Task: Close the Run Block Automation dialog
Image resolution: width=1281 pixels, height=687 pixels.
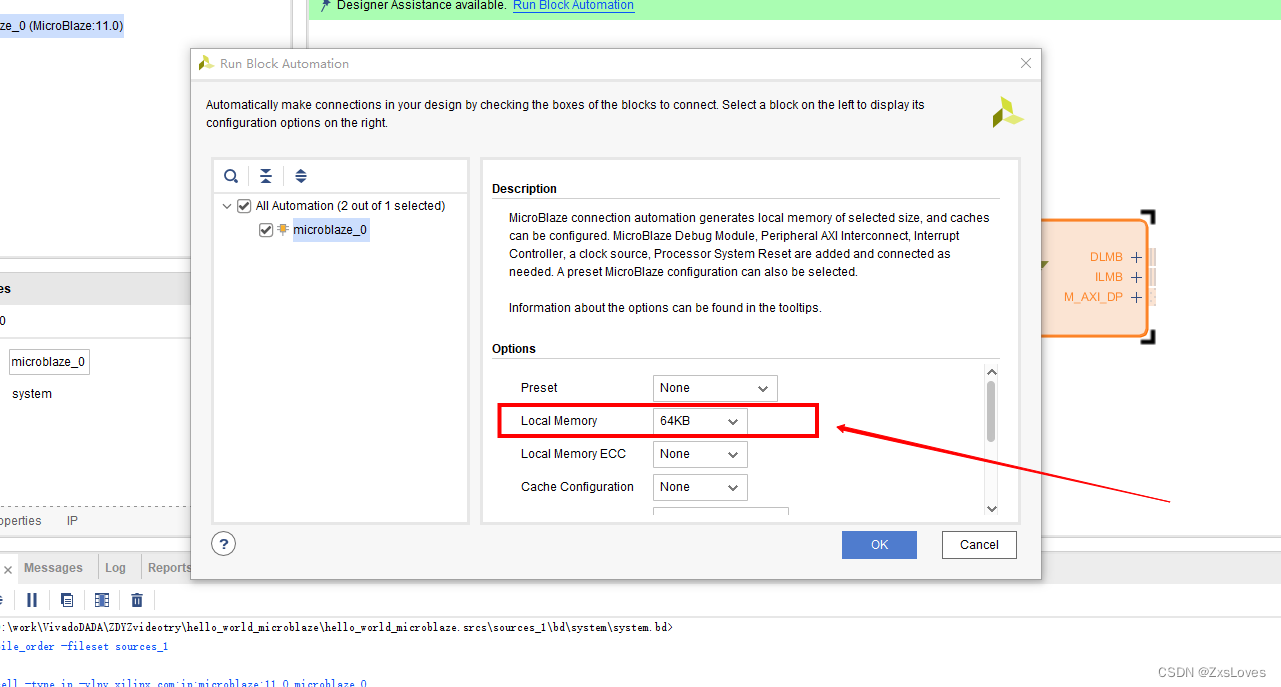Action: coord(1025,63)
